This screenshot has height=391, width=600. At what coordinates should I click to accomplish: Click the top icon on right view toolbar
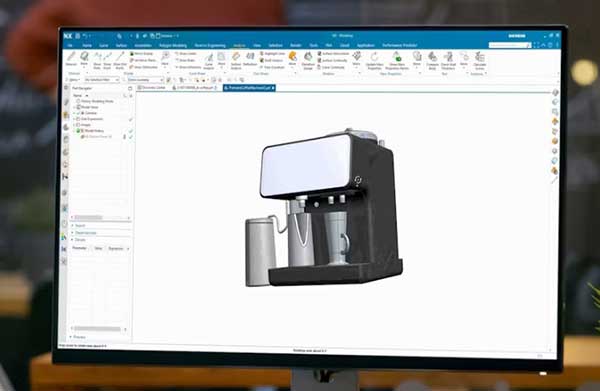(555, 93)
